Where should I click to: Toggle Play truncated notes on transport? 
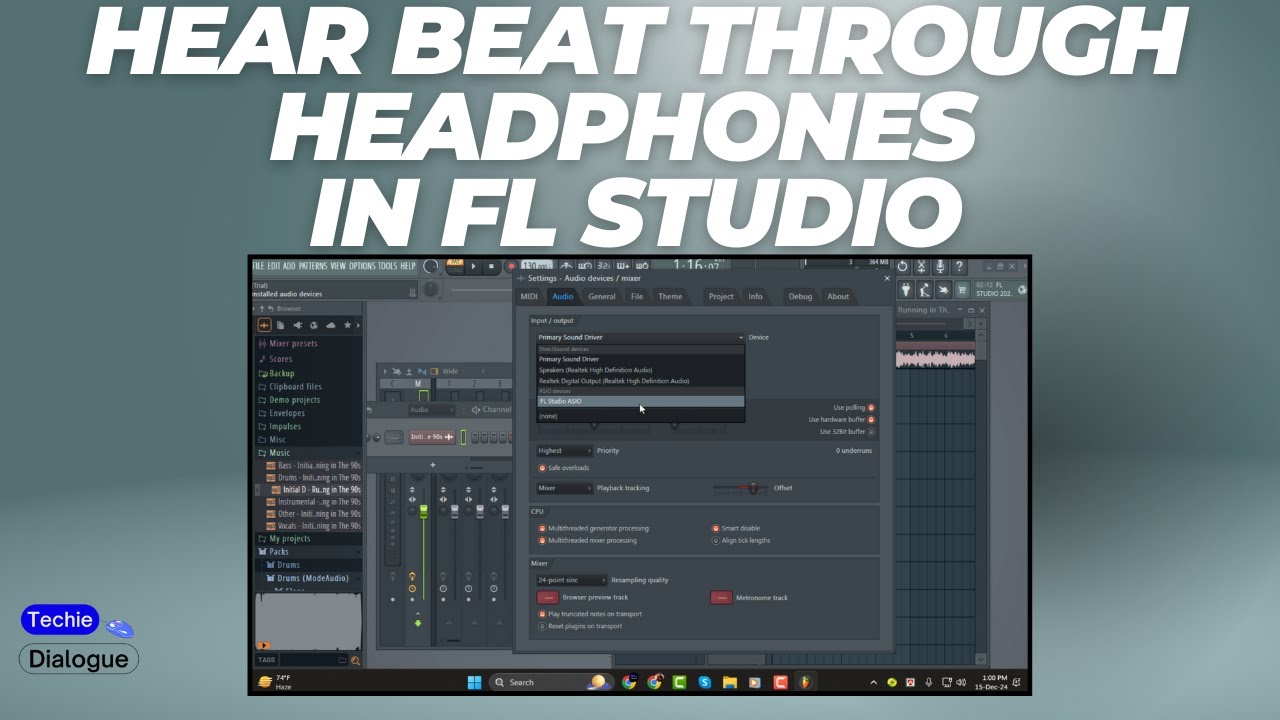(543, 614)
